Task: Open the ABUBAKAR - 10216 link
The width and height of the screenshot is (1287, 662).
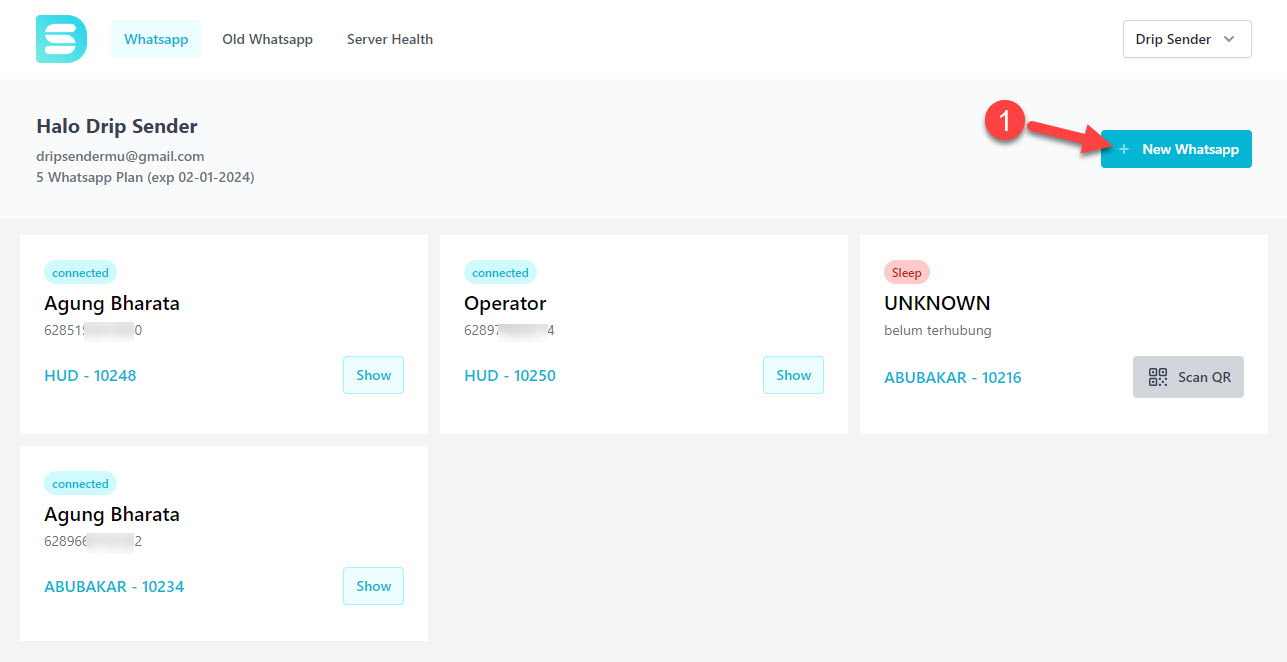Action: pos(953,378)
